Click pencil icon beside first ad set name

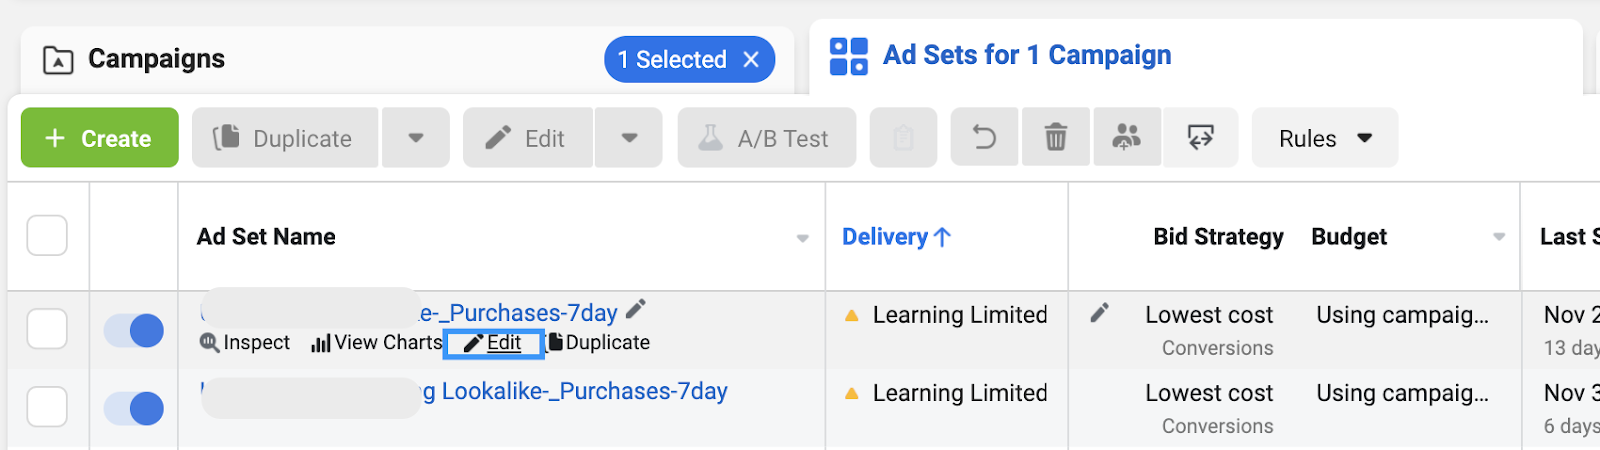point(636,309)
